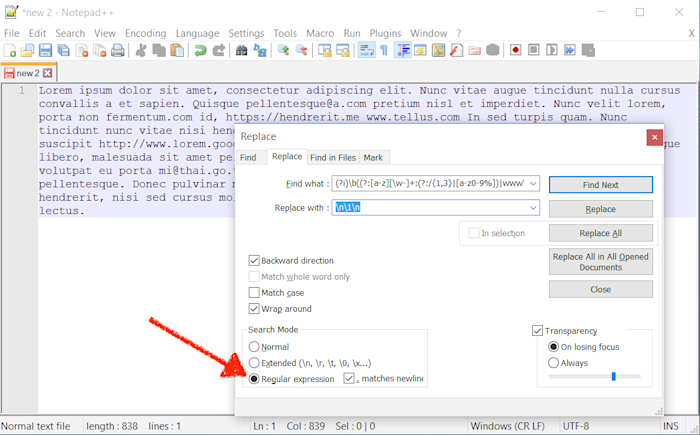
Task: Toggle synchronize horizontal scrolling icon
Action: (343, 50)
